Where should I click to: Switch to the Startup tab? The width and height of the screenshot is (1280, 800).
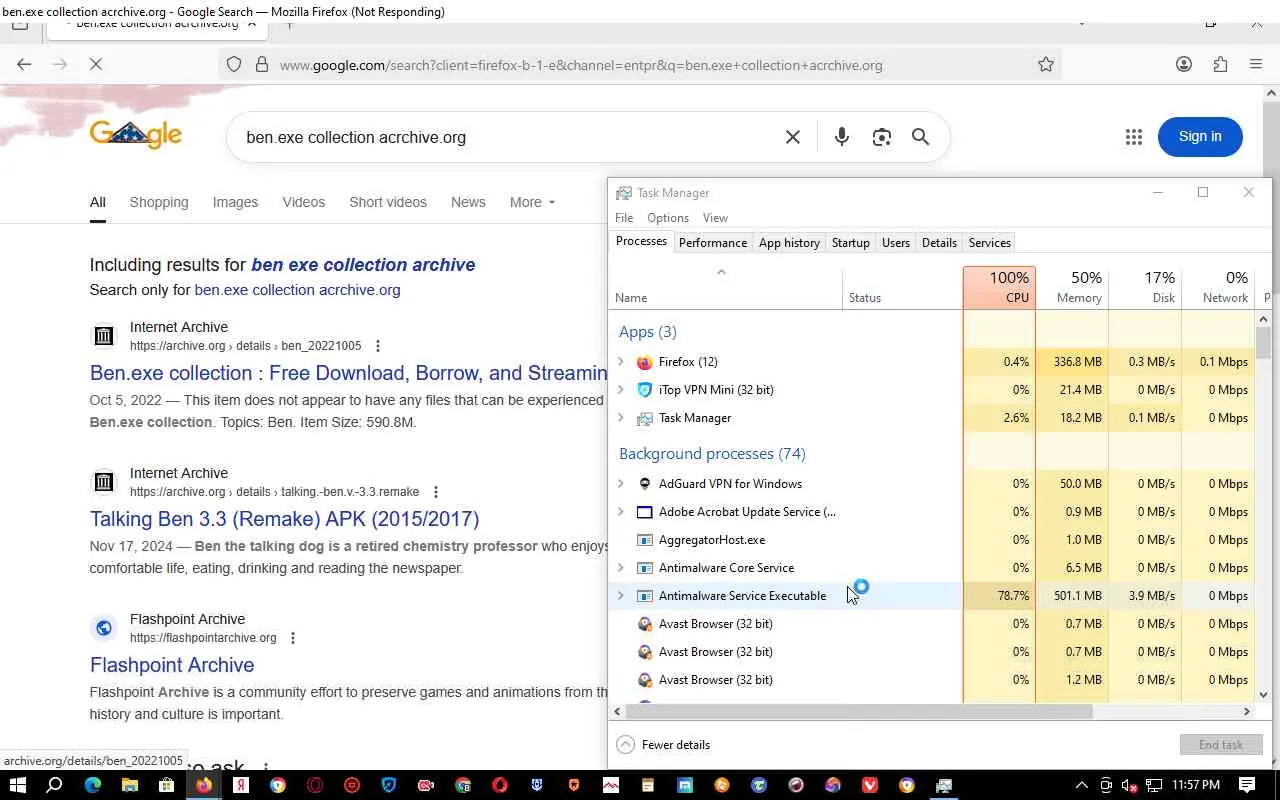tap(850, 243)
